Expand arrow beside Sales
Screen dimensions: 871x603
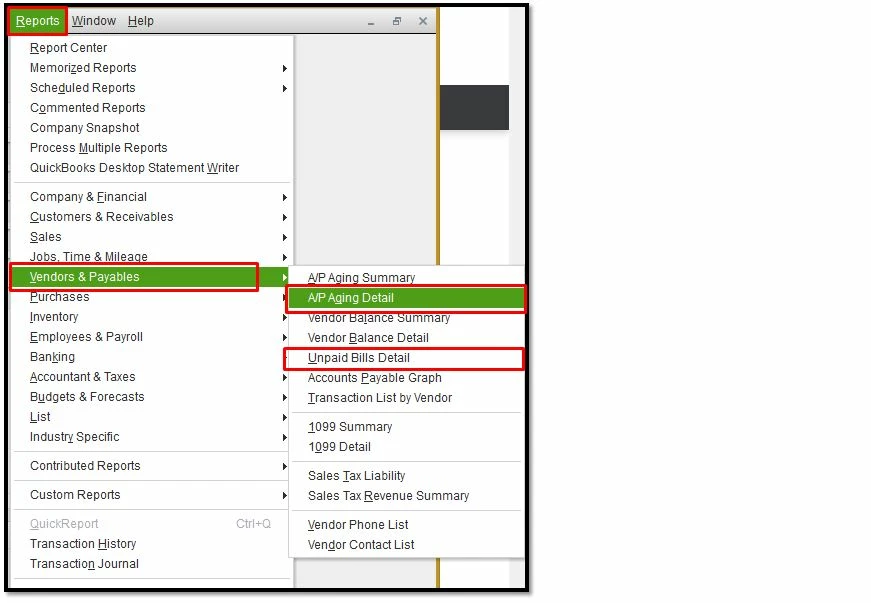pyautogui.click(x=284, y=238)
